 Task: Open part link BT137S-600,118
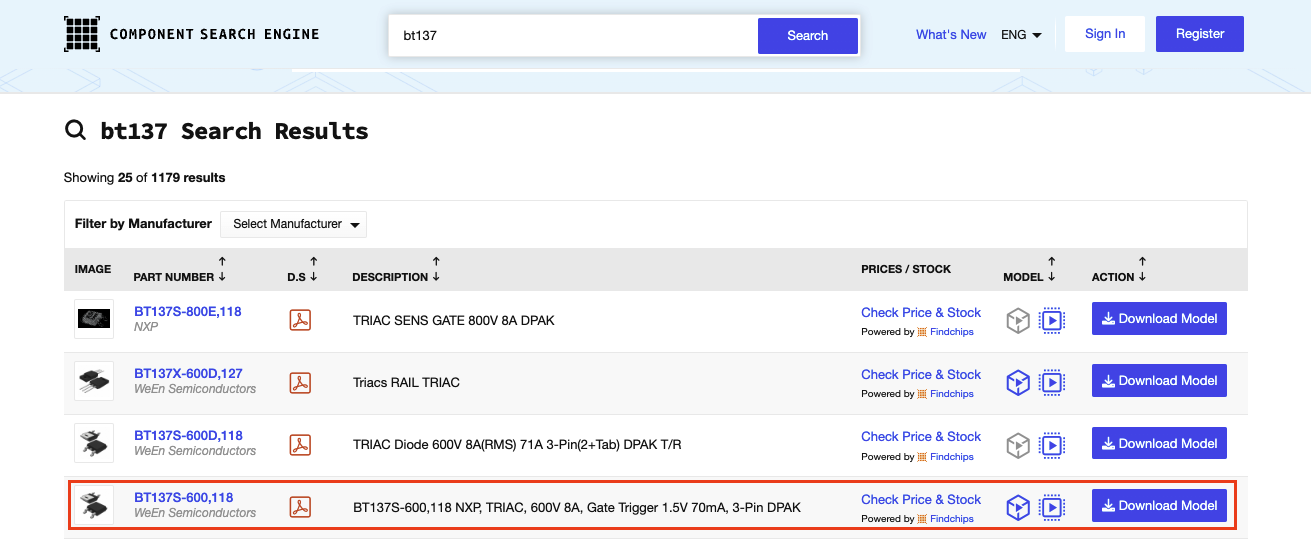coord(184,497)
